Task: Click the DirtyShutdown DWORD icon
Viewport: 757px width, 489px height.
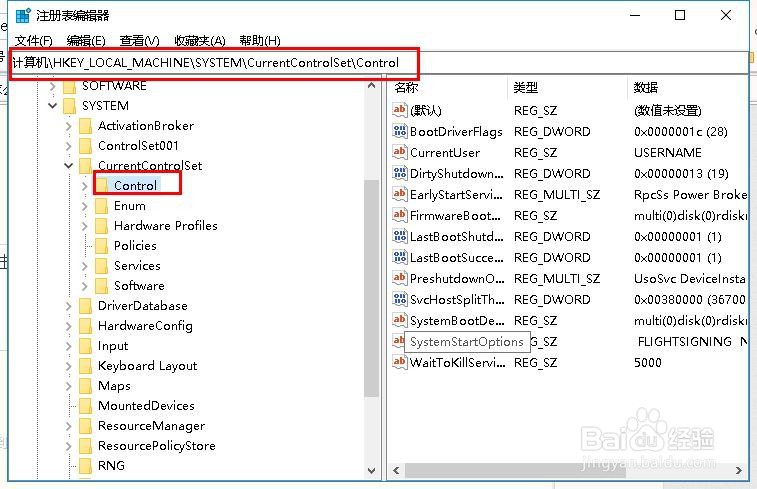Action: 399,173
